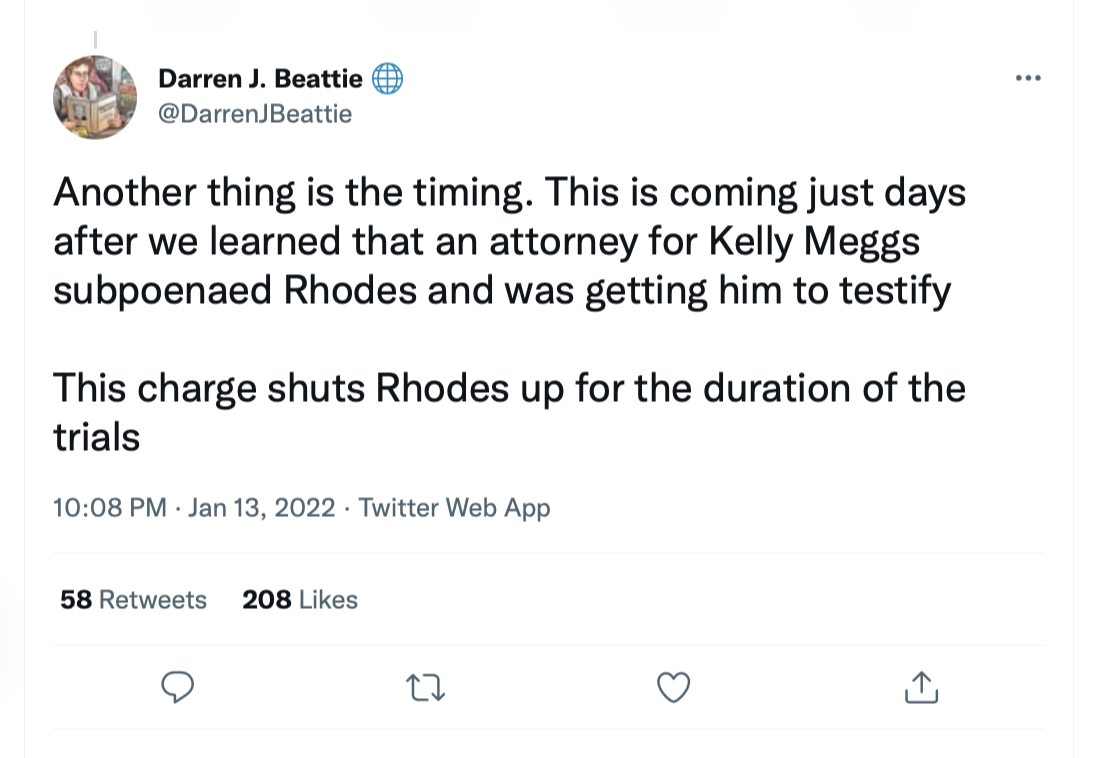Click the word 'trials' ending the tweet

96,436
